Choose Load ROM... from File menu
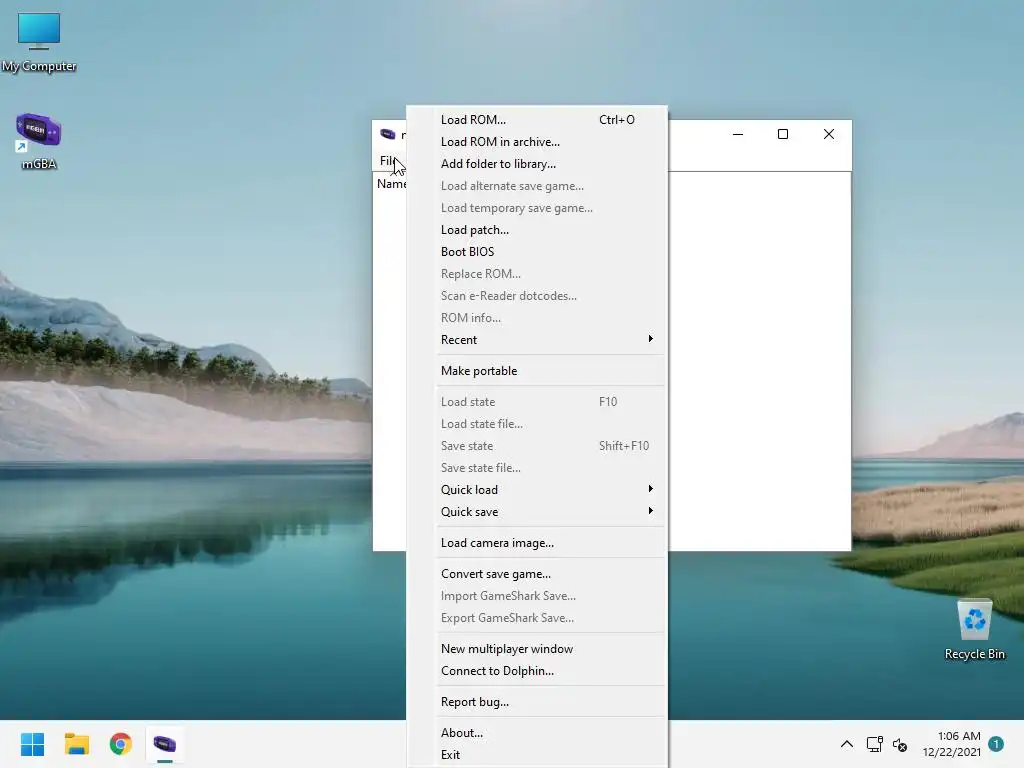This screenshot has width=1024, height=768. [537, 120]
